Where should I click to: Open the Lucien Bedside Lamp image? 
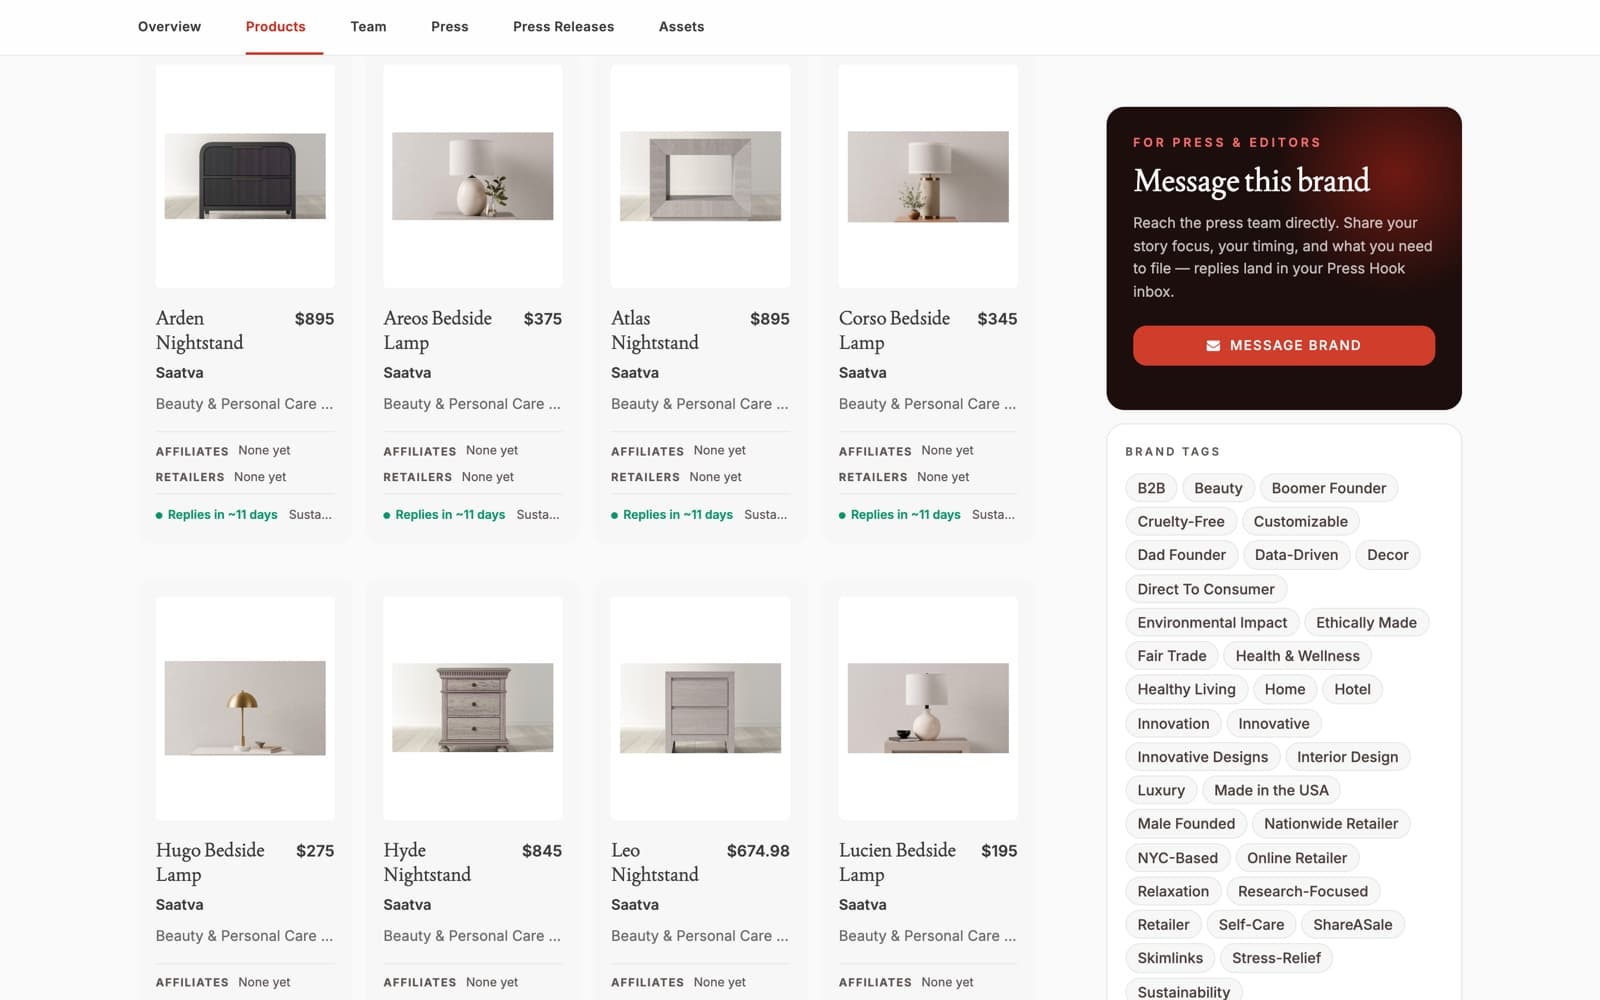tap(928, 708)
